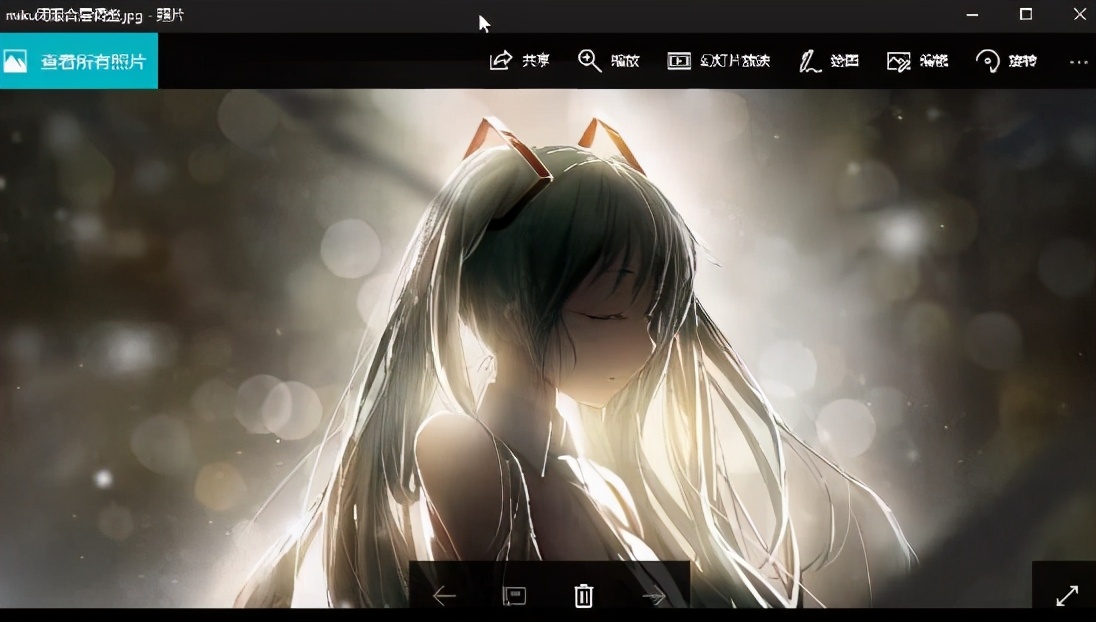Open the 查看所有照片 (view all photos) button
This screenshot has width=1096, height=622.
tap(78, 61)
